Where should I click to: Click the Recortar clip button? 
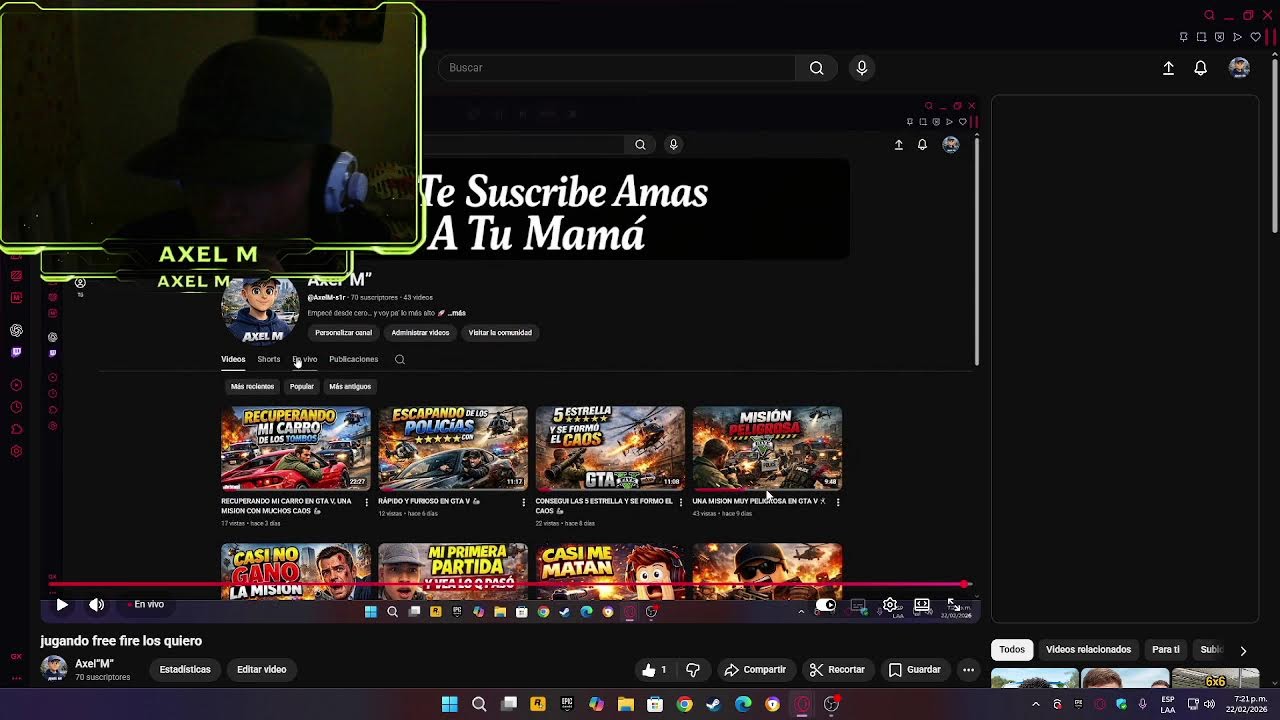click(837, 670)
